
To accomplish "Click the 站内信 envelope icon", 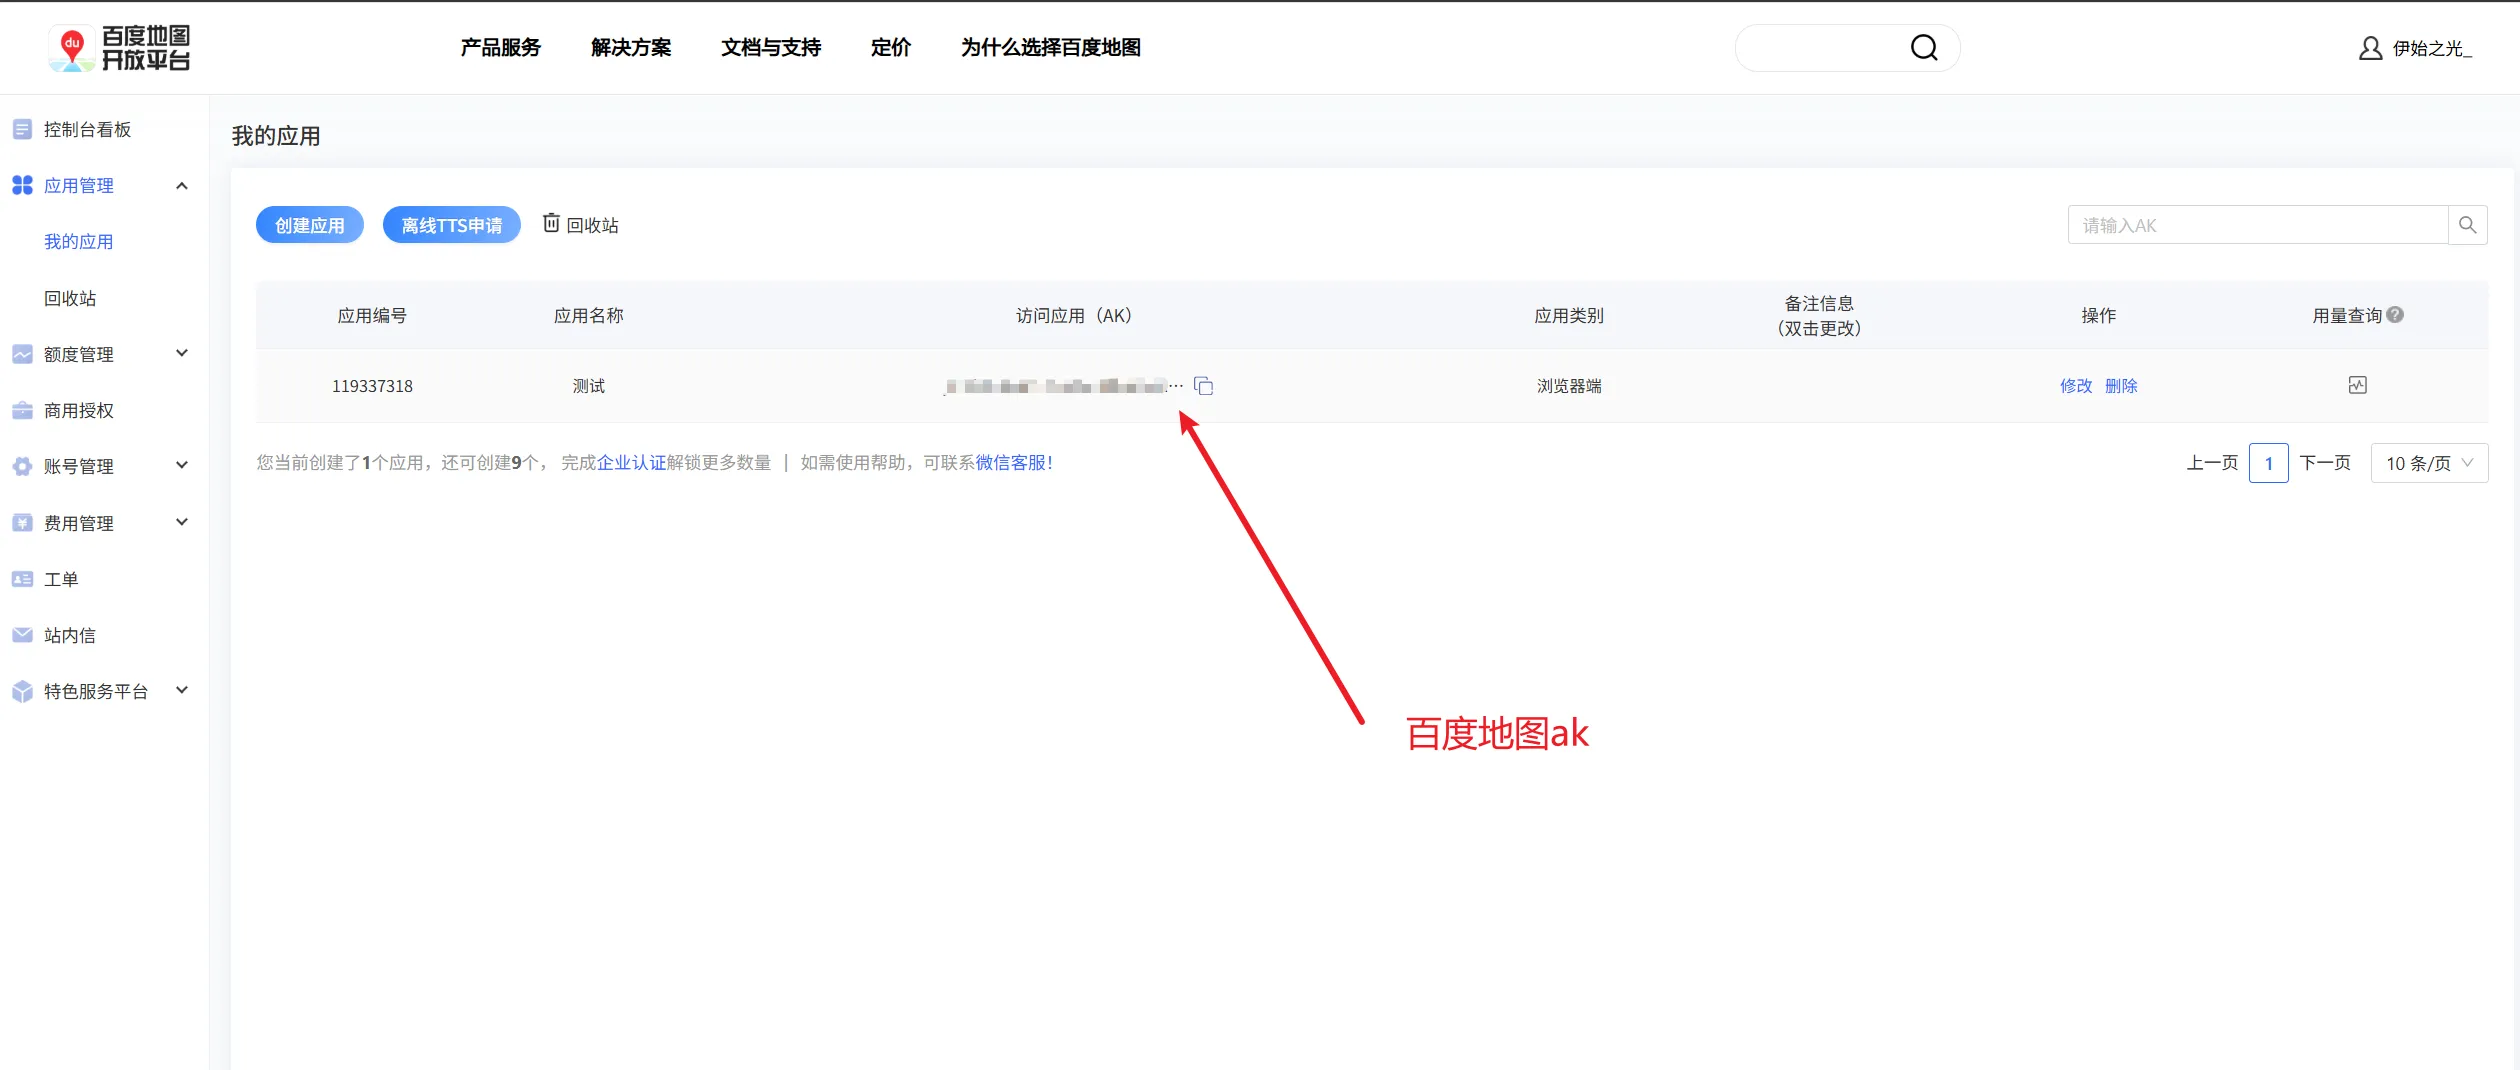I will tap(22, 635).
